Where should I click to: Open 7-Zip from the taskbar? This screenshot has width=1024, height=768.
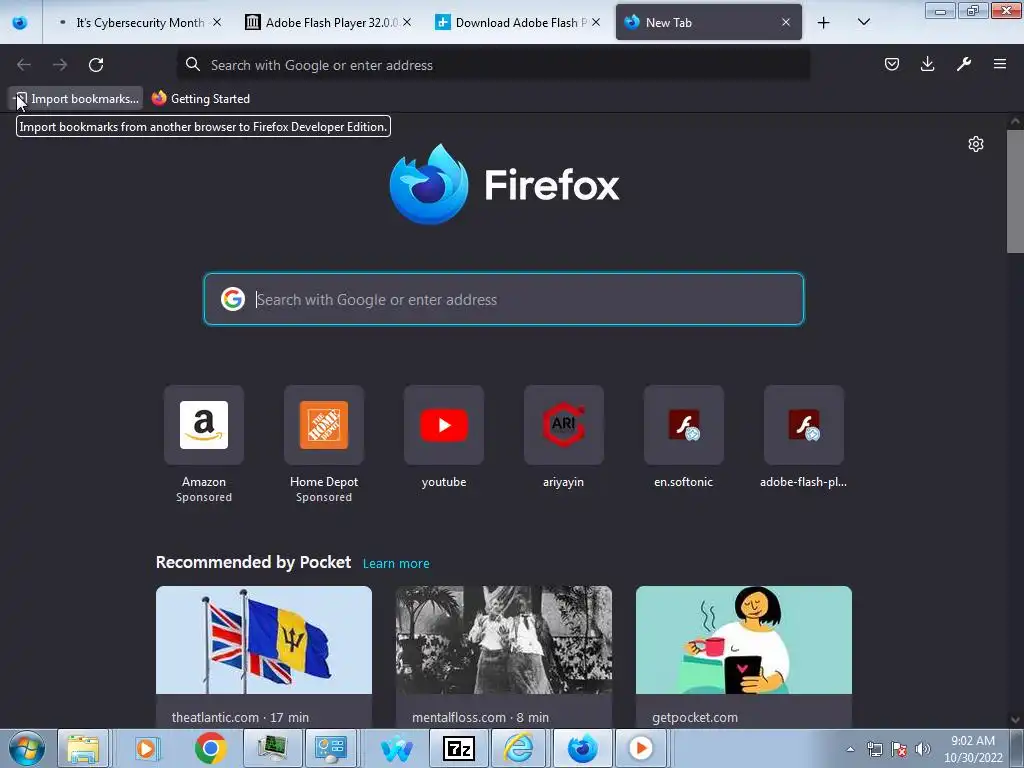coord(458,748)
